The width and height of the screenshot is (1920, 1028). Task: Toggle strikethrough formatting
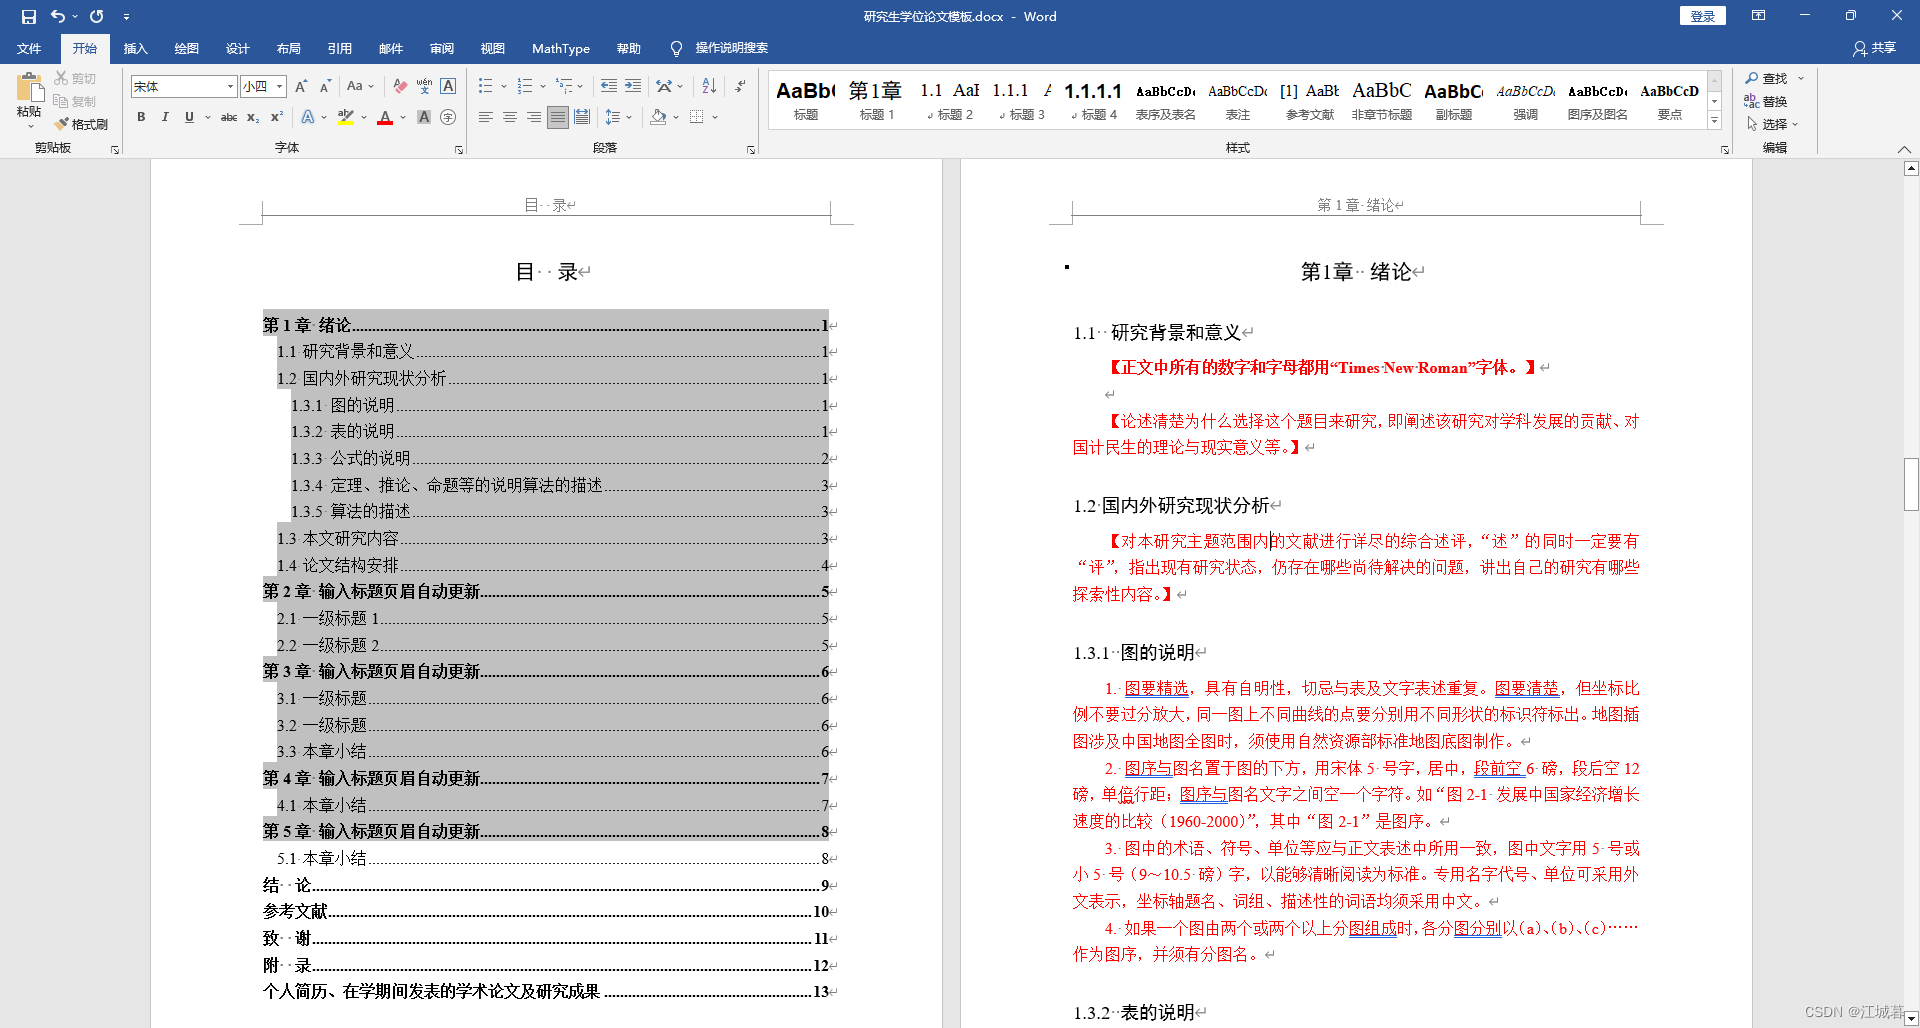click(229, 117)
